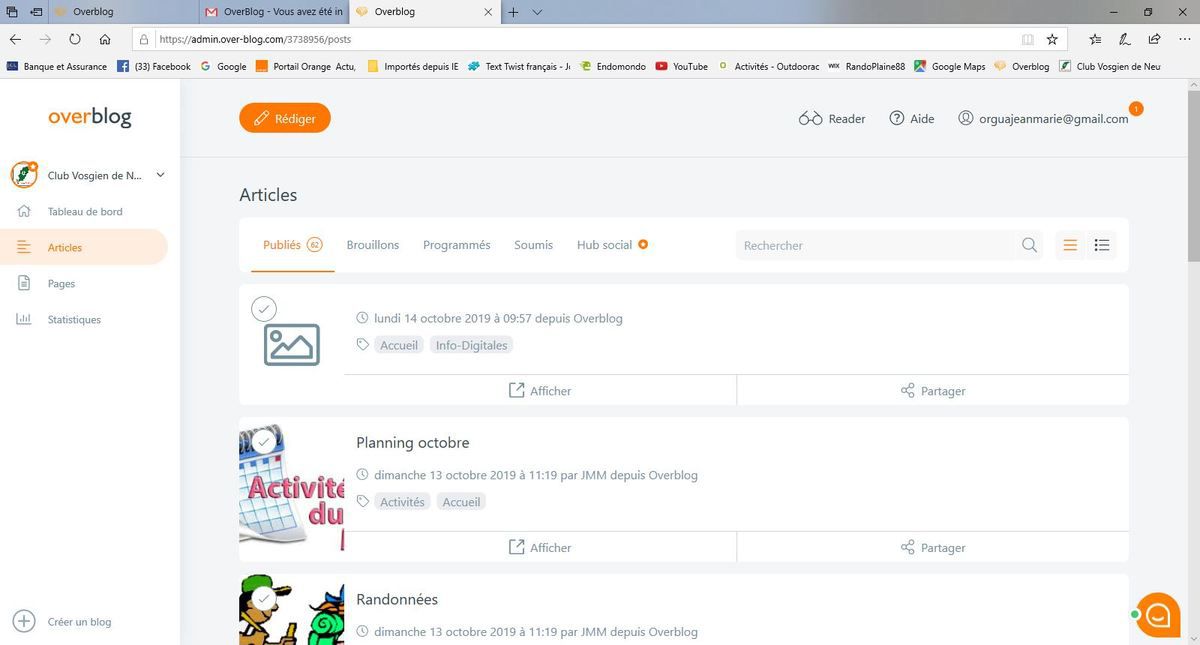Click Partager for the lundi 14 octobre article
This screenshot has width=1200, height=645.
coord(933,391)
